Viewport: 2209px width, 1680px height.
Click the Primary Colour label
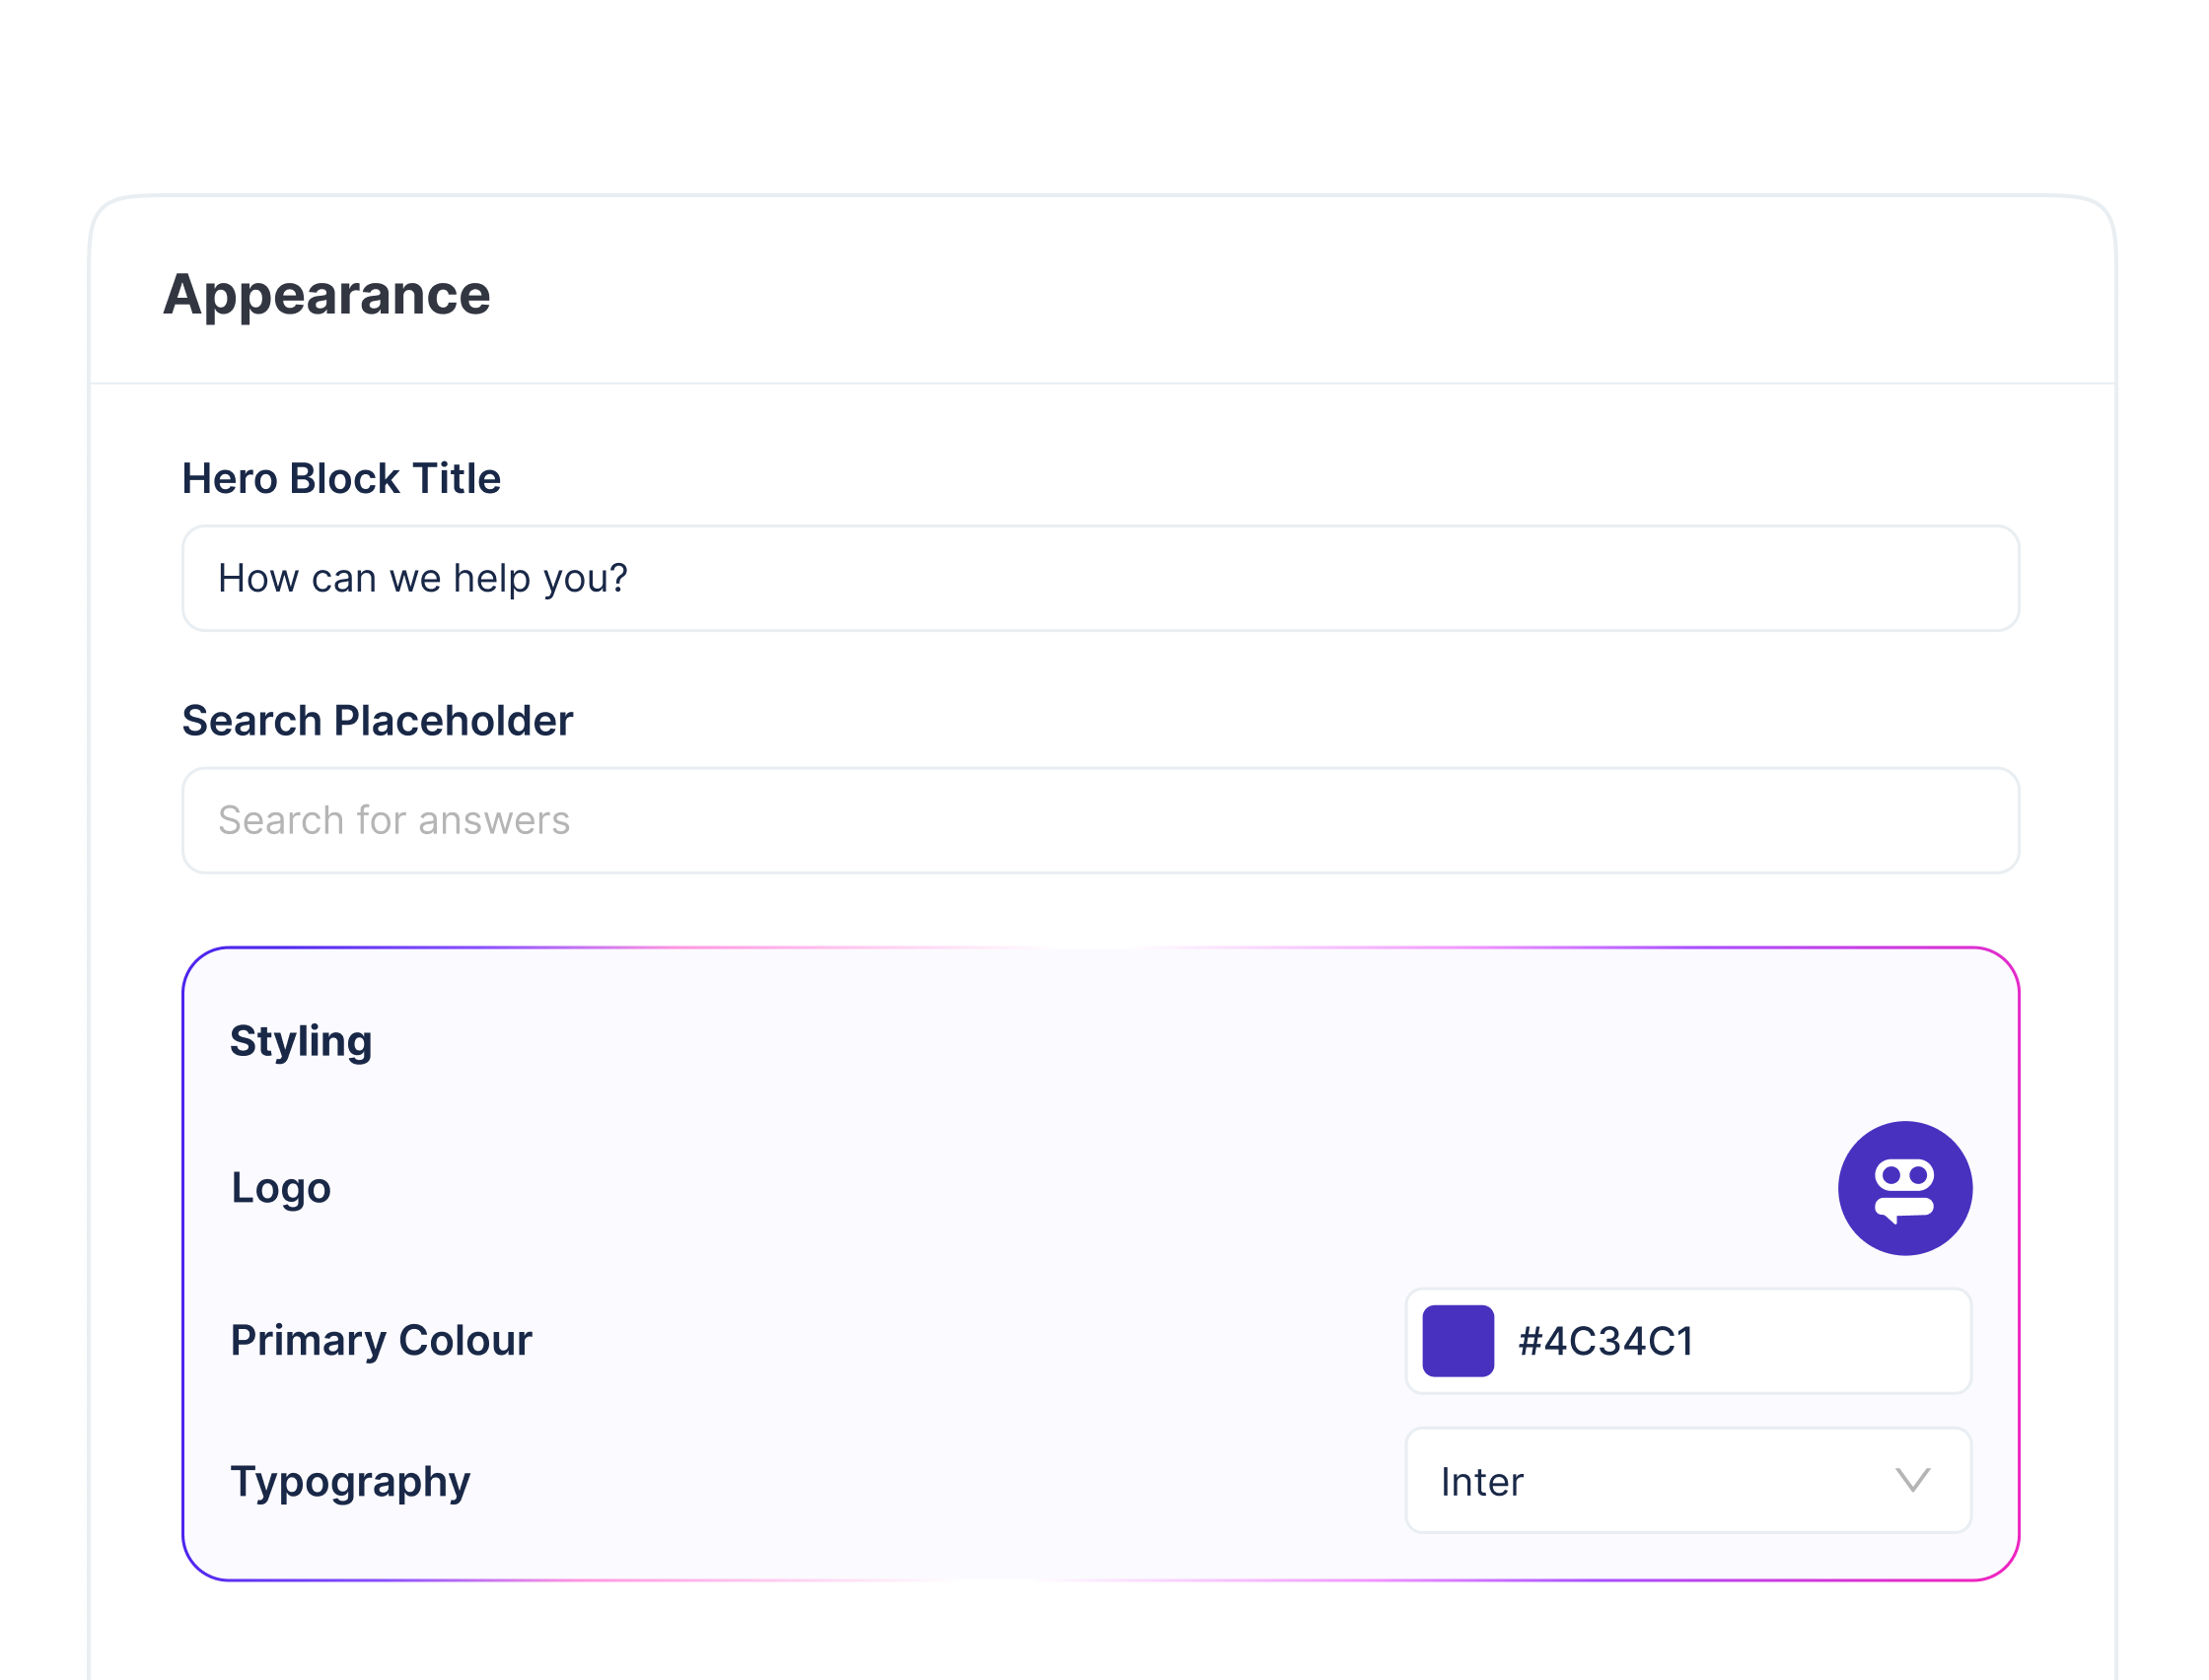(381, 1341)
